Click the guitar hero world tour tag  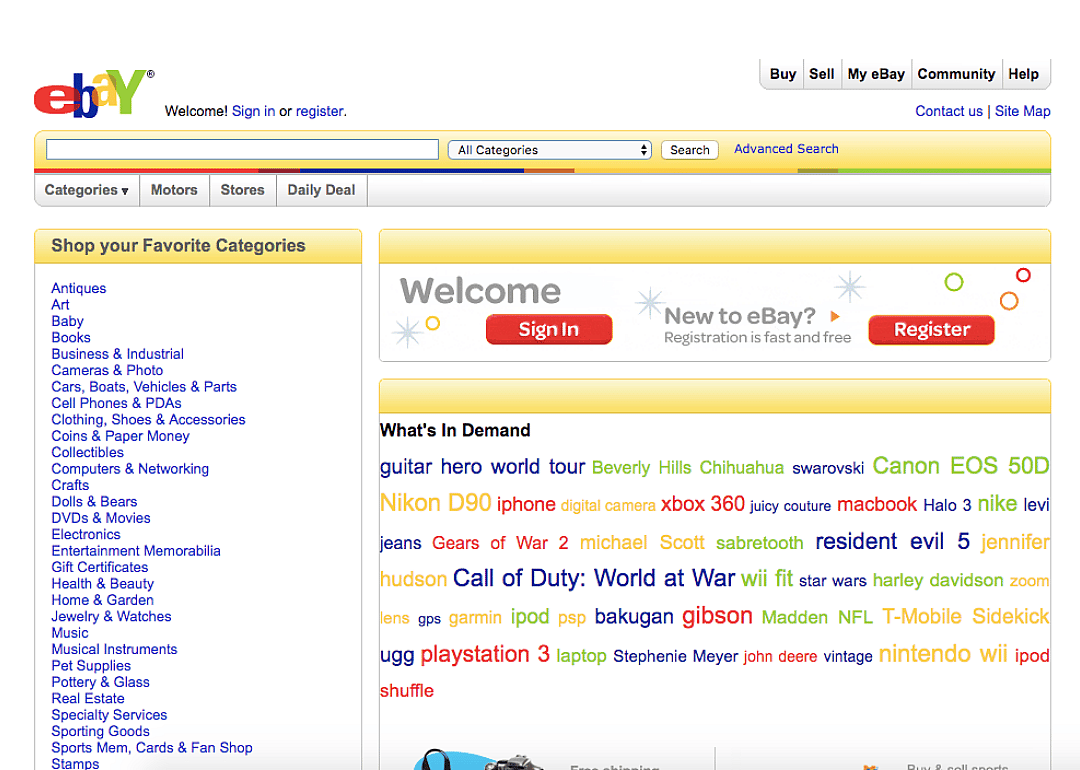click(482, 467)
